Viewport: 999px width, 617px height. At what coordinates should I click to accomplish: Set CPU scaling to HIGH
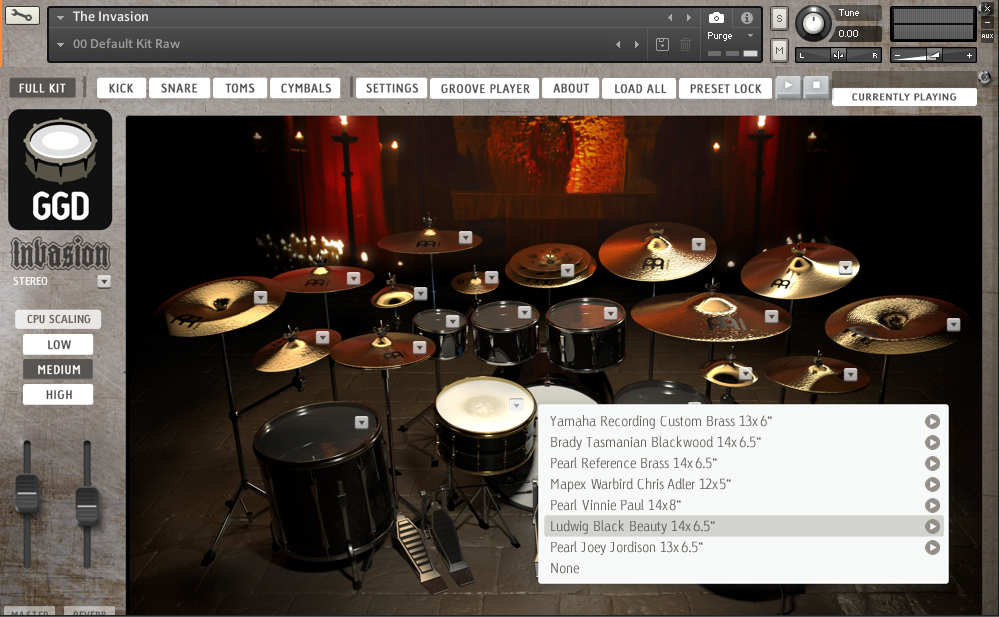[58, 395]
